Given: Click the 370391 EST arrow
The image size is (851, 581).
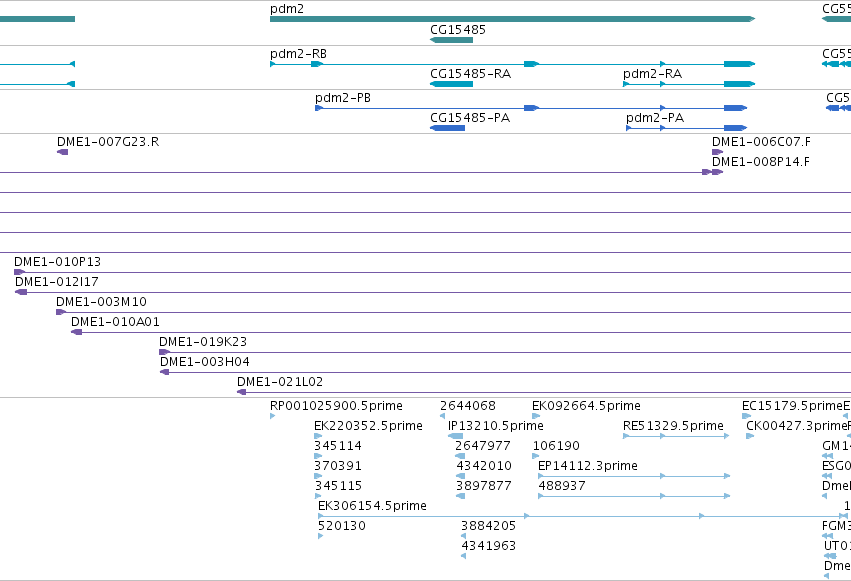Looking at the screenshot, I should 318,476.
